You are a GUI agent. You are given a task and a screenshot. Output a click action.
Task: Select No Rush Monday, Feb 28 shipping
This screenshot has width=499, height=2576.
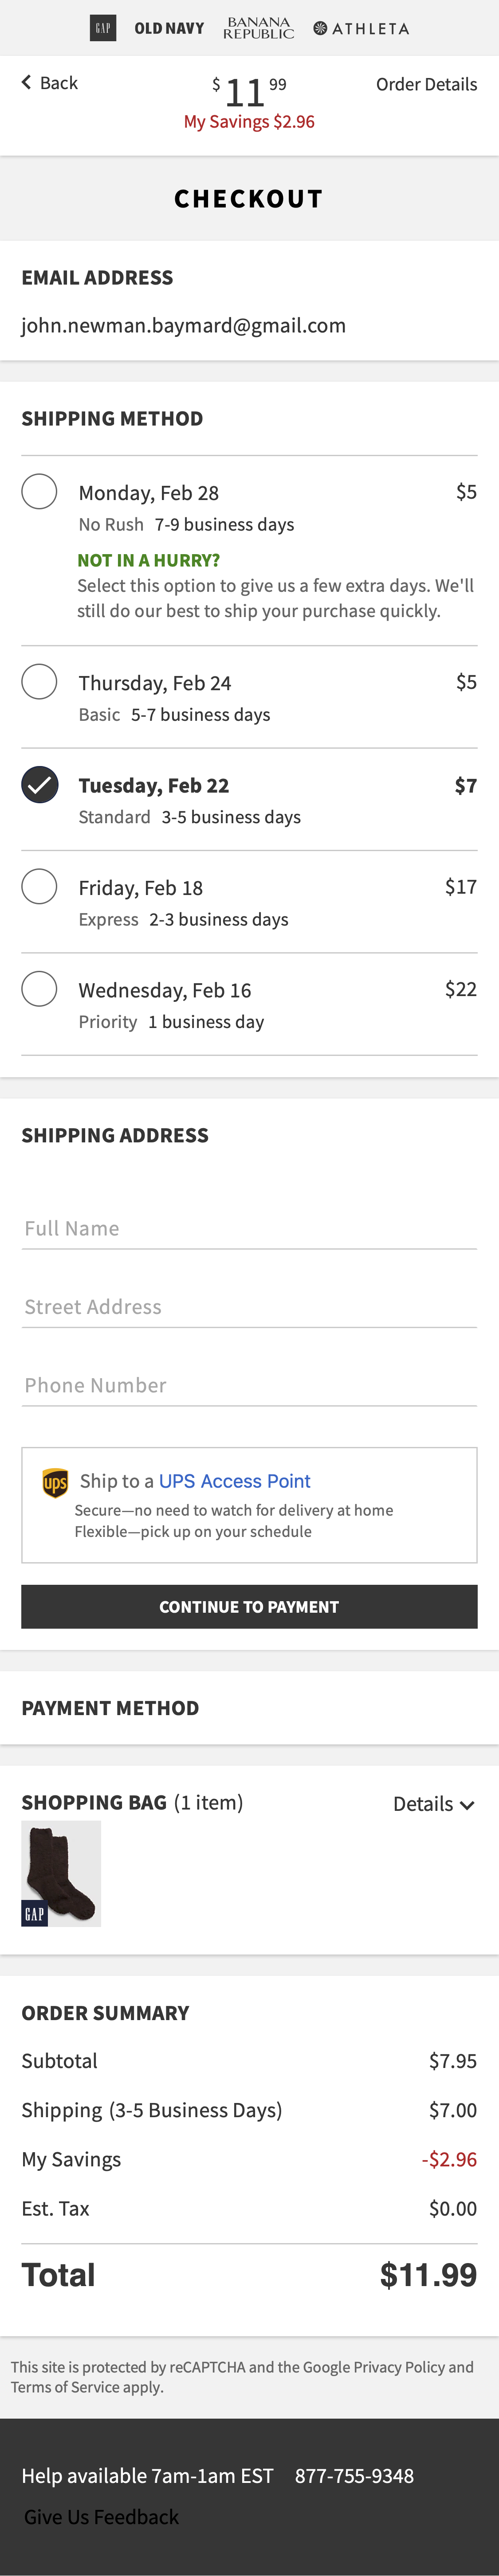click(x=39, y=491)
